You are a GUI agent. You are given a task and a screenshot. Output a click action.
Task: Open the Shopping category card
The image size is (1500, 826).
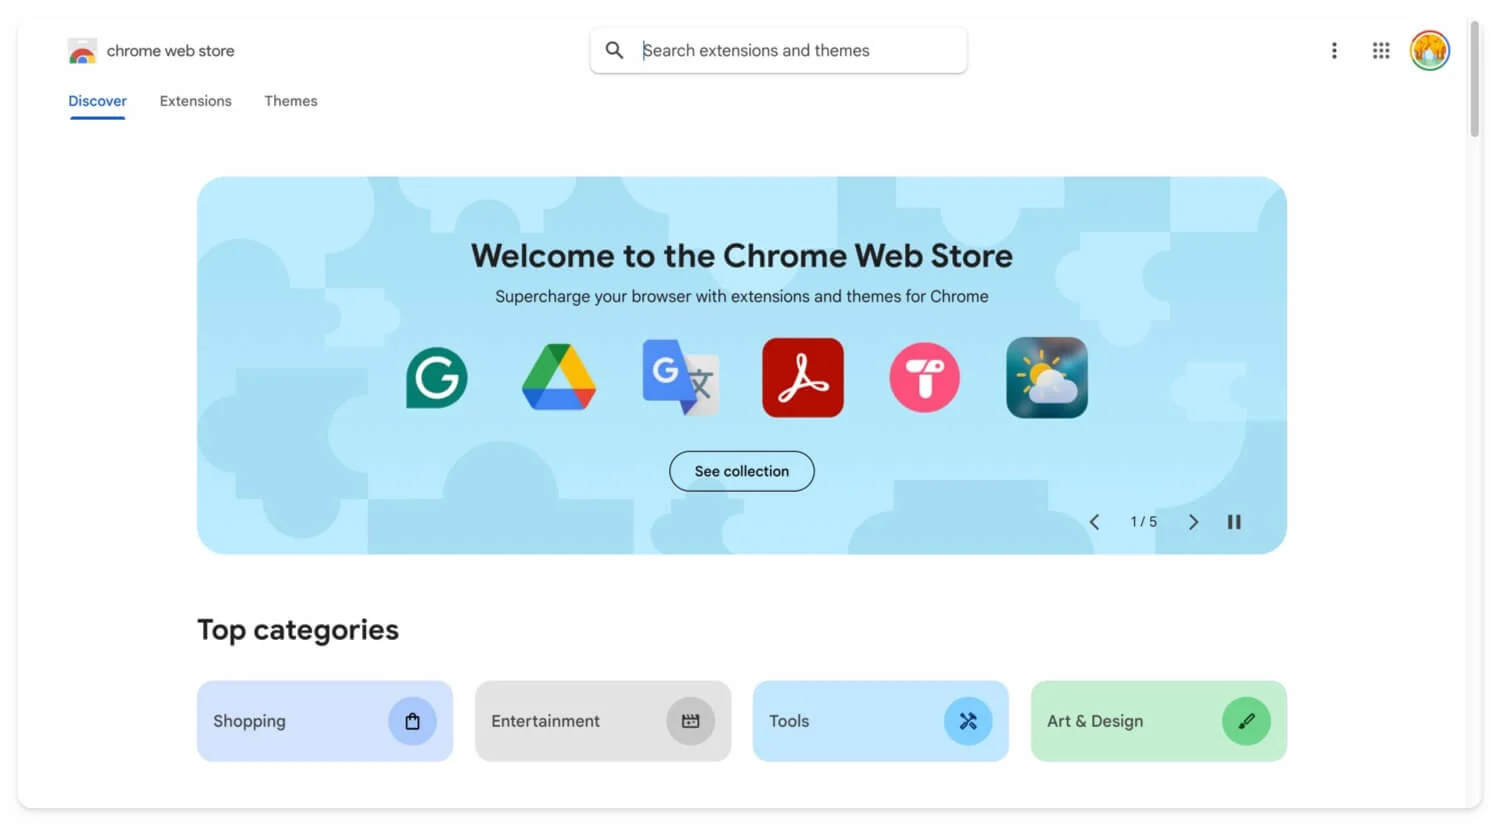[324, 721]
